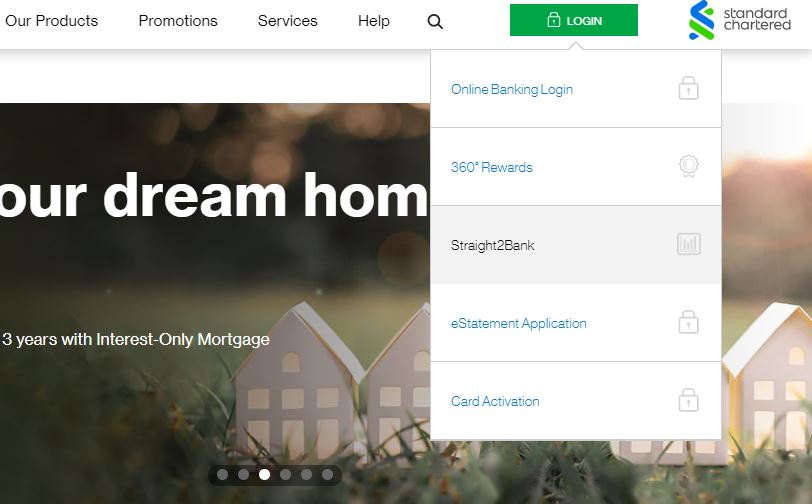Click lock icon beside eStatement Application

click(x=688, y=323)
